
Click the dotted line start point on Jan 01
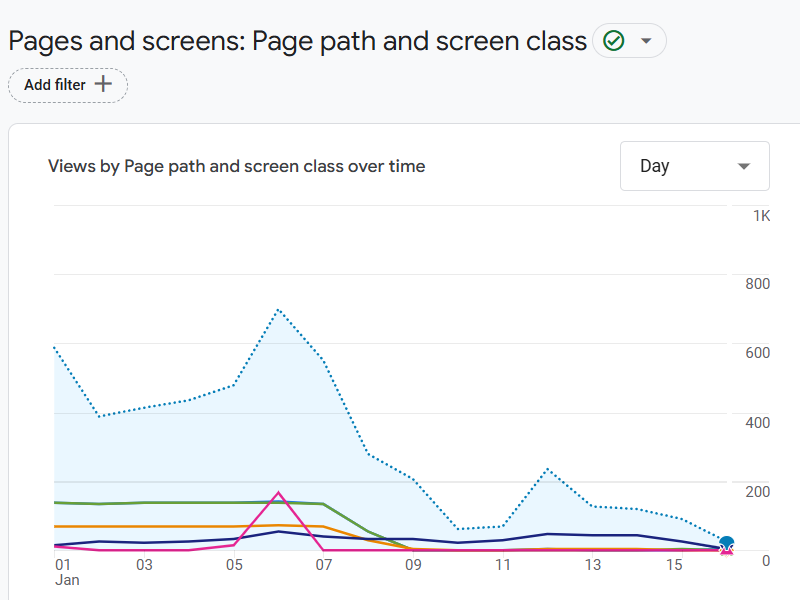54,348
